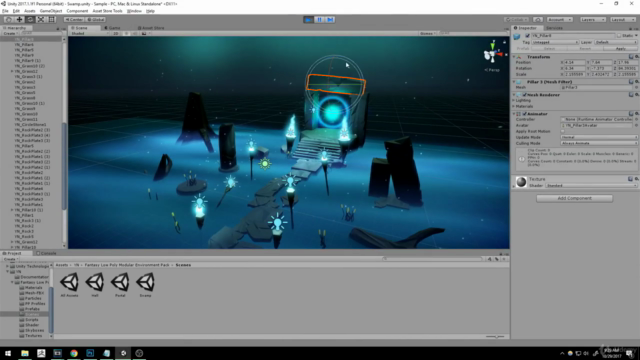Screen dimensions: 640x360
Task: Switch to the Services tab
Action: pyautogui.click(x=554, y=28)
